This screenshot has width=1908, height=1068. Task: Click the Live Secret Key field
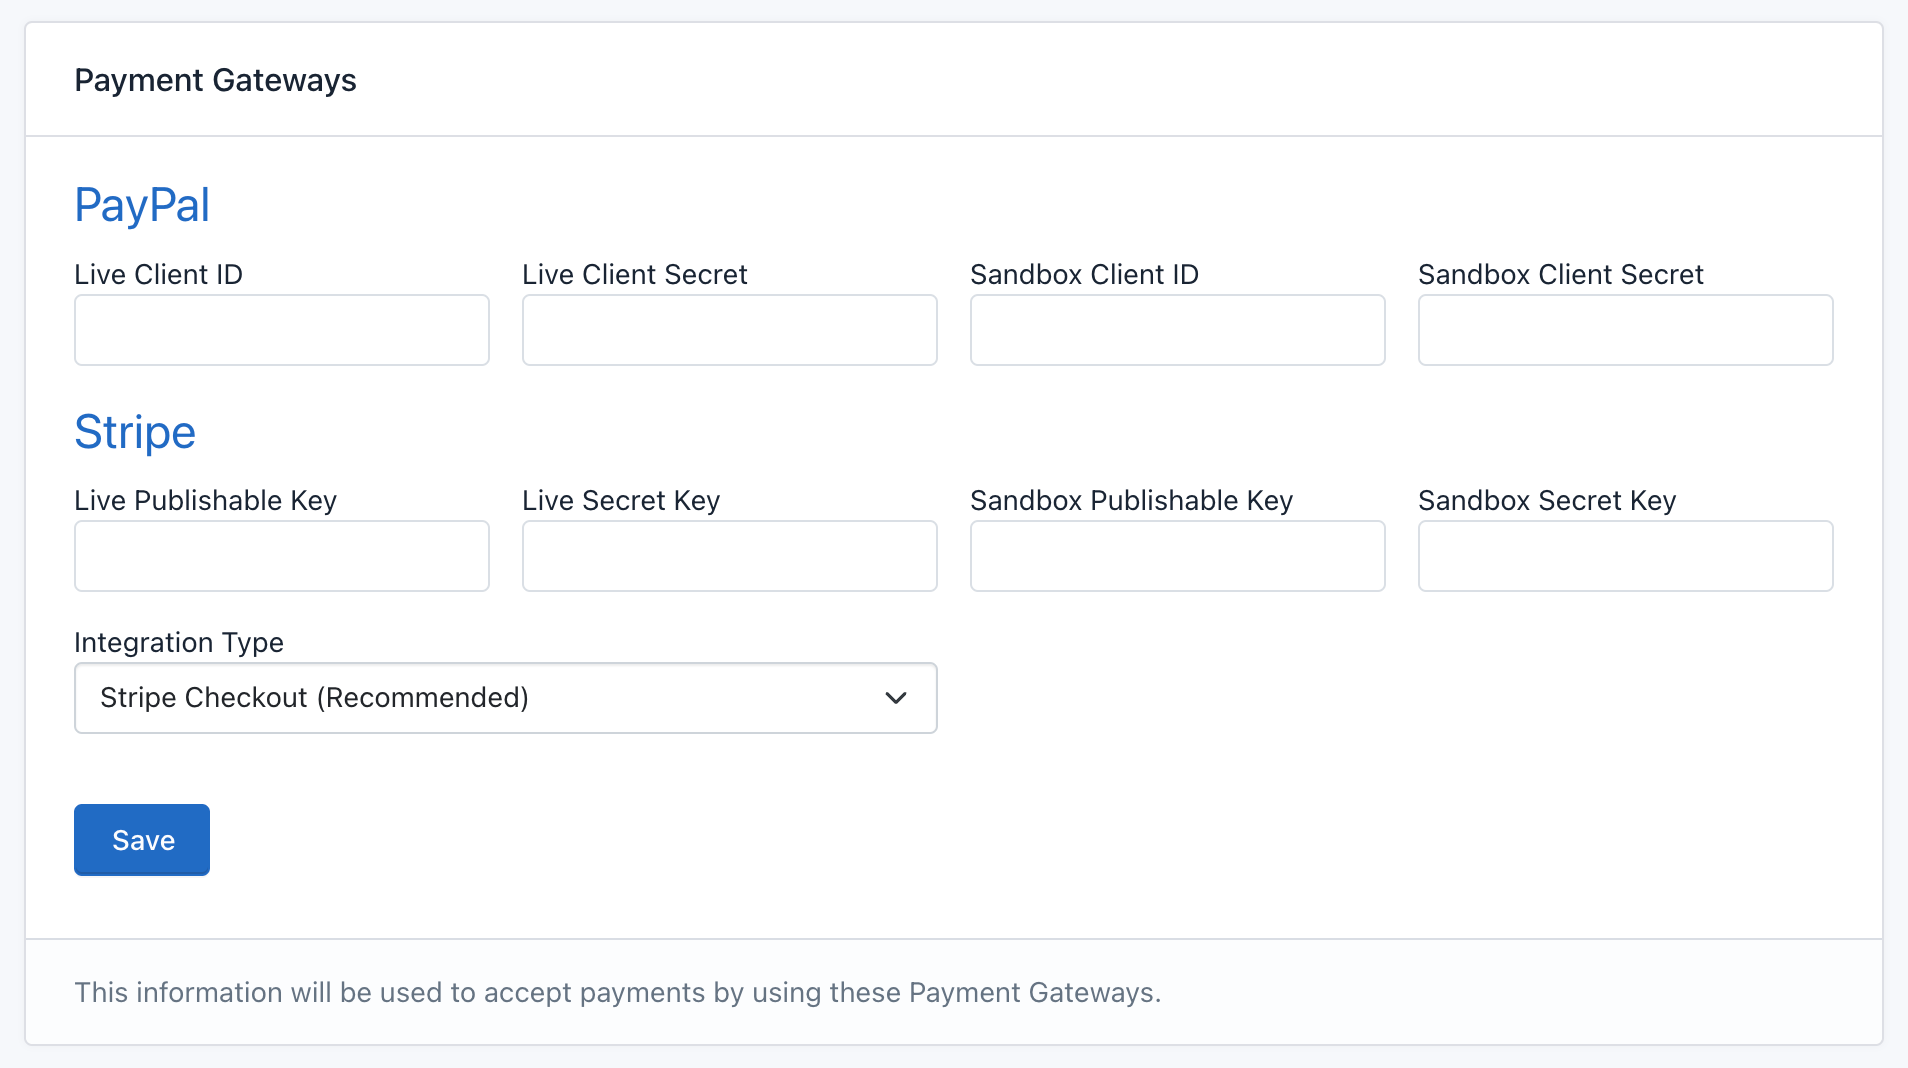729,556
